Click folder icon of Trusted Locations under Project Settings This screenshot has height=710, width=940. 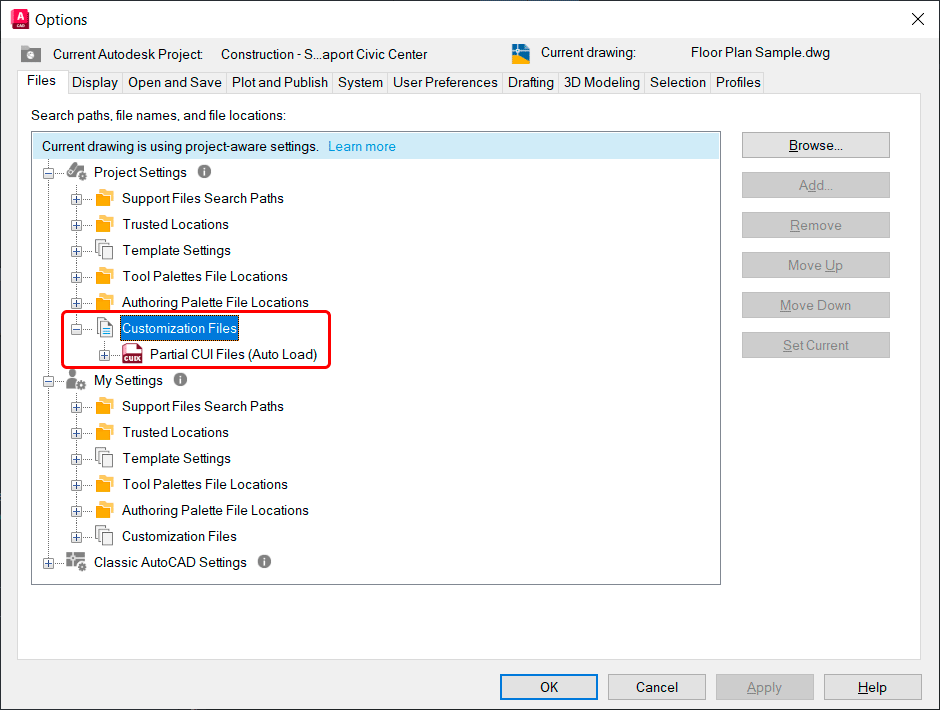pyautogui.click(x=105, y=224)
